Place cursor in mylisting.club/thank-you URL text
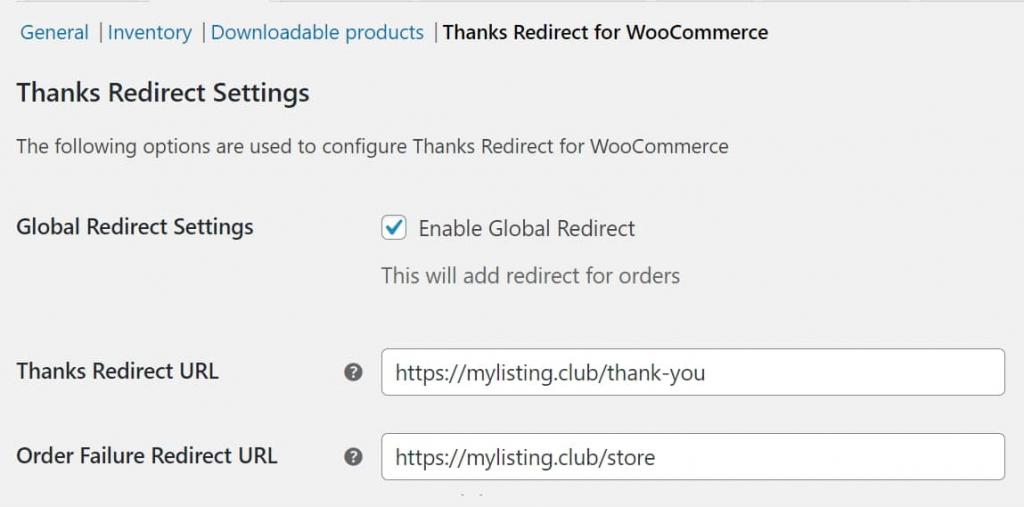 tap(550, 373)
